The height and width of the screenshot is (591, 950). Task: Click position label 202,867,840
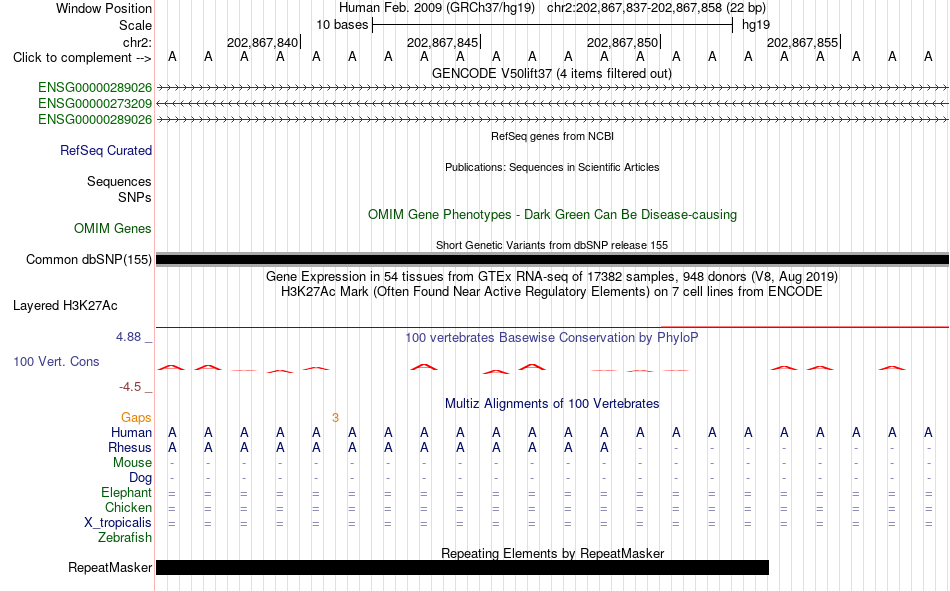(x=262, y=42)
